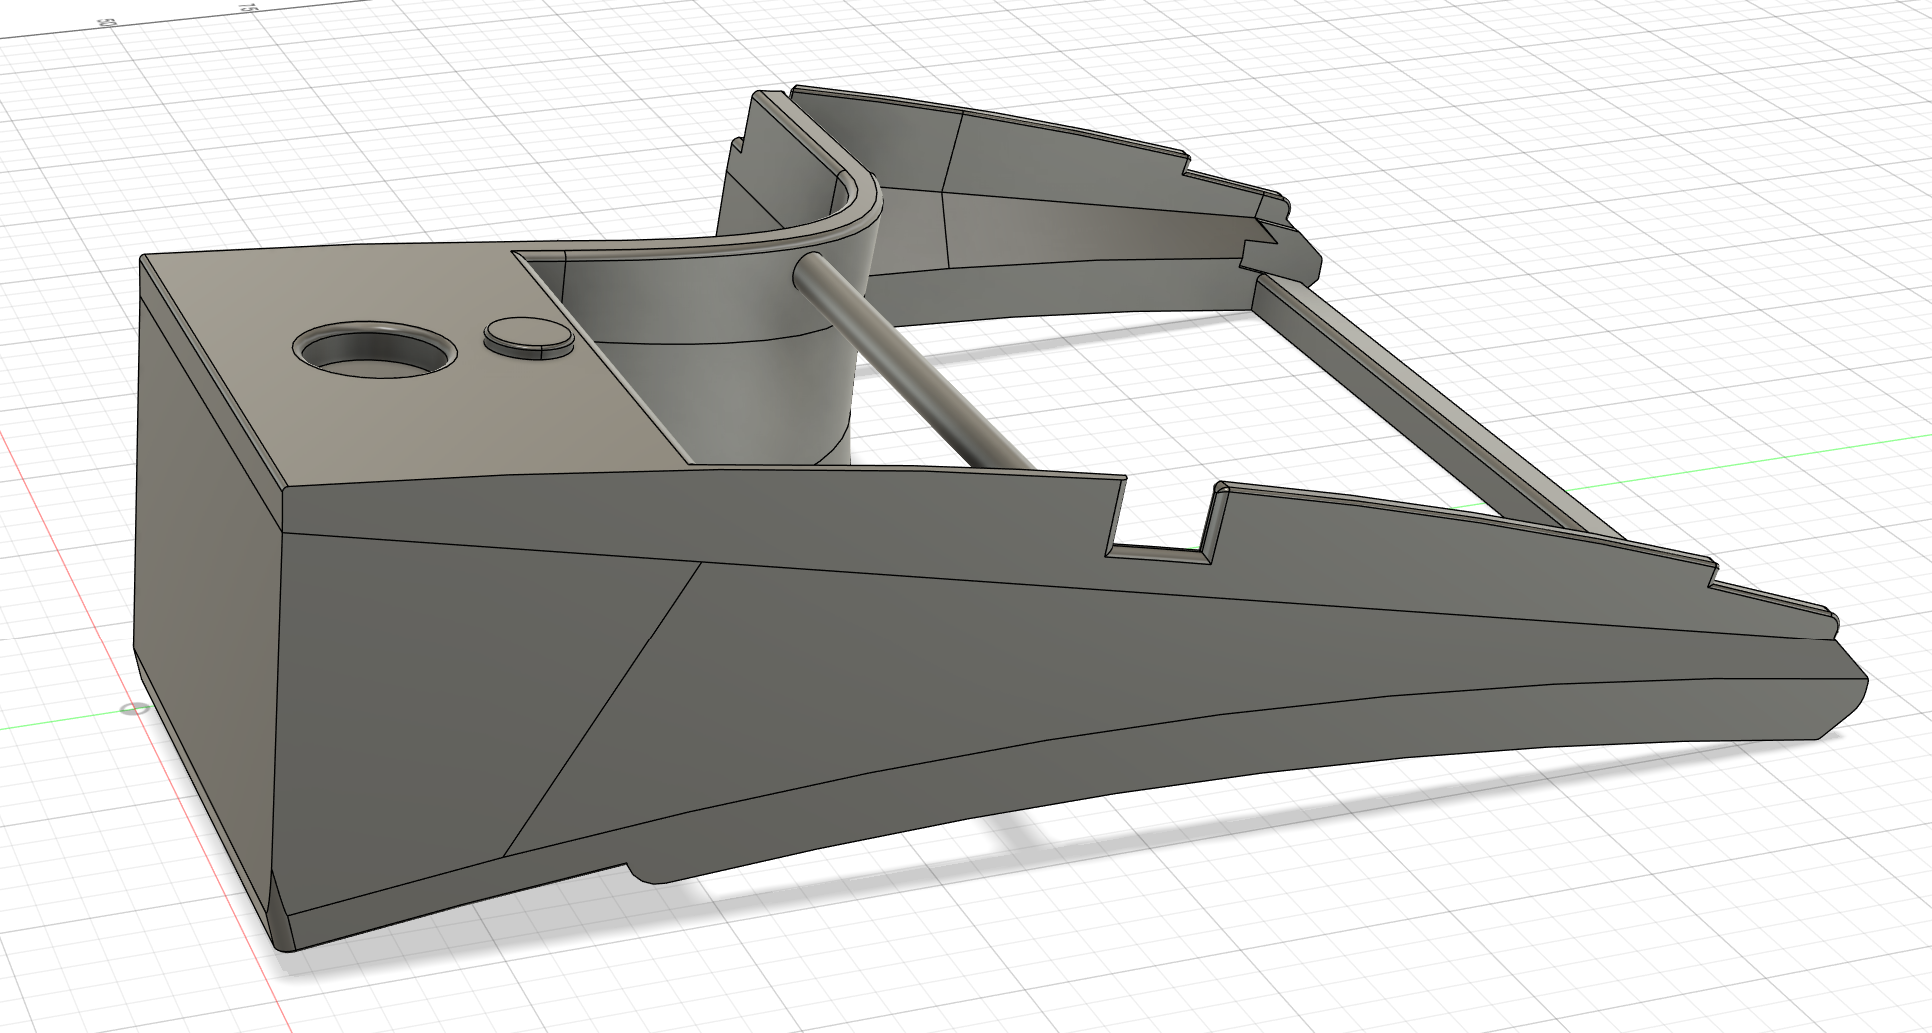The height and width of the screenshot is (1033, 1932).
Task: Click the chamfered bottom edge at the front-left corner
Action: (283, 915)
